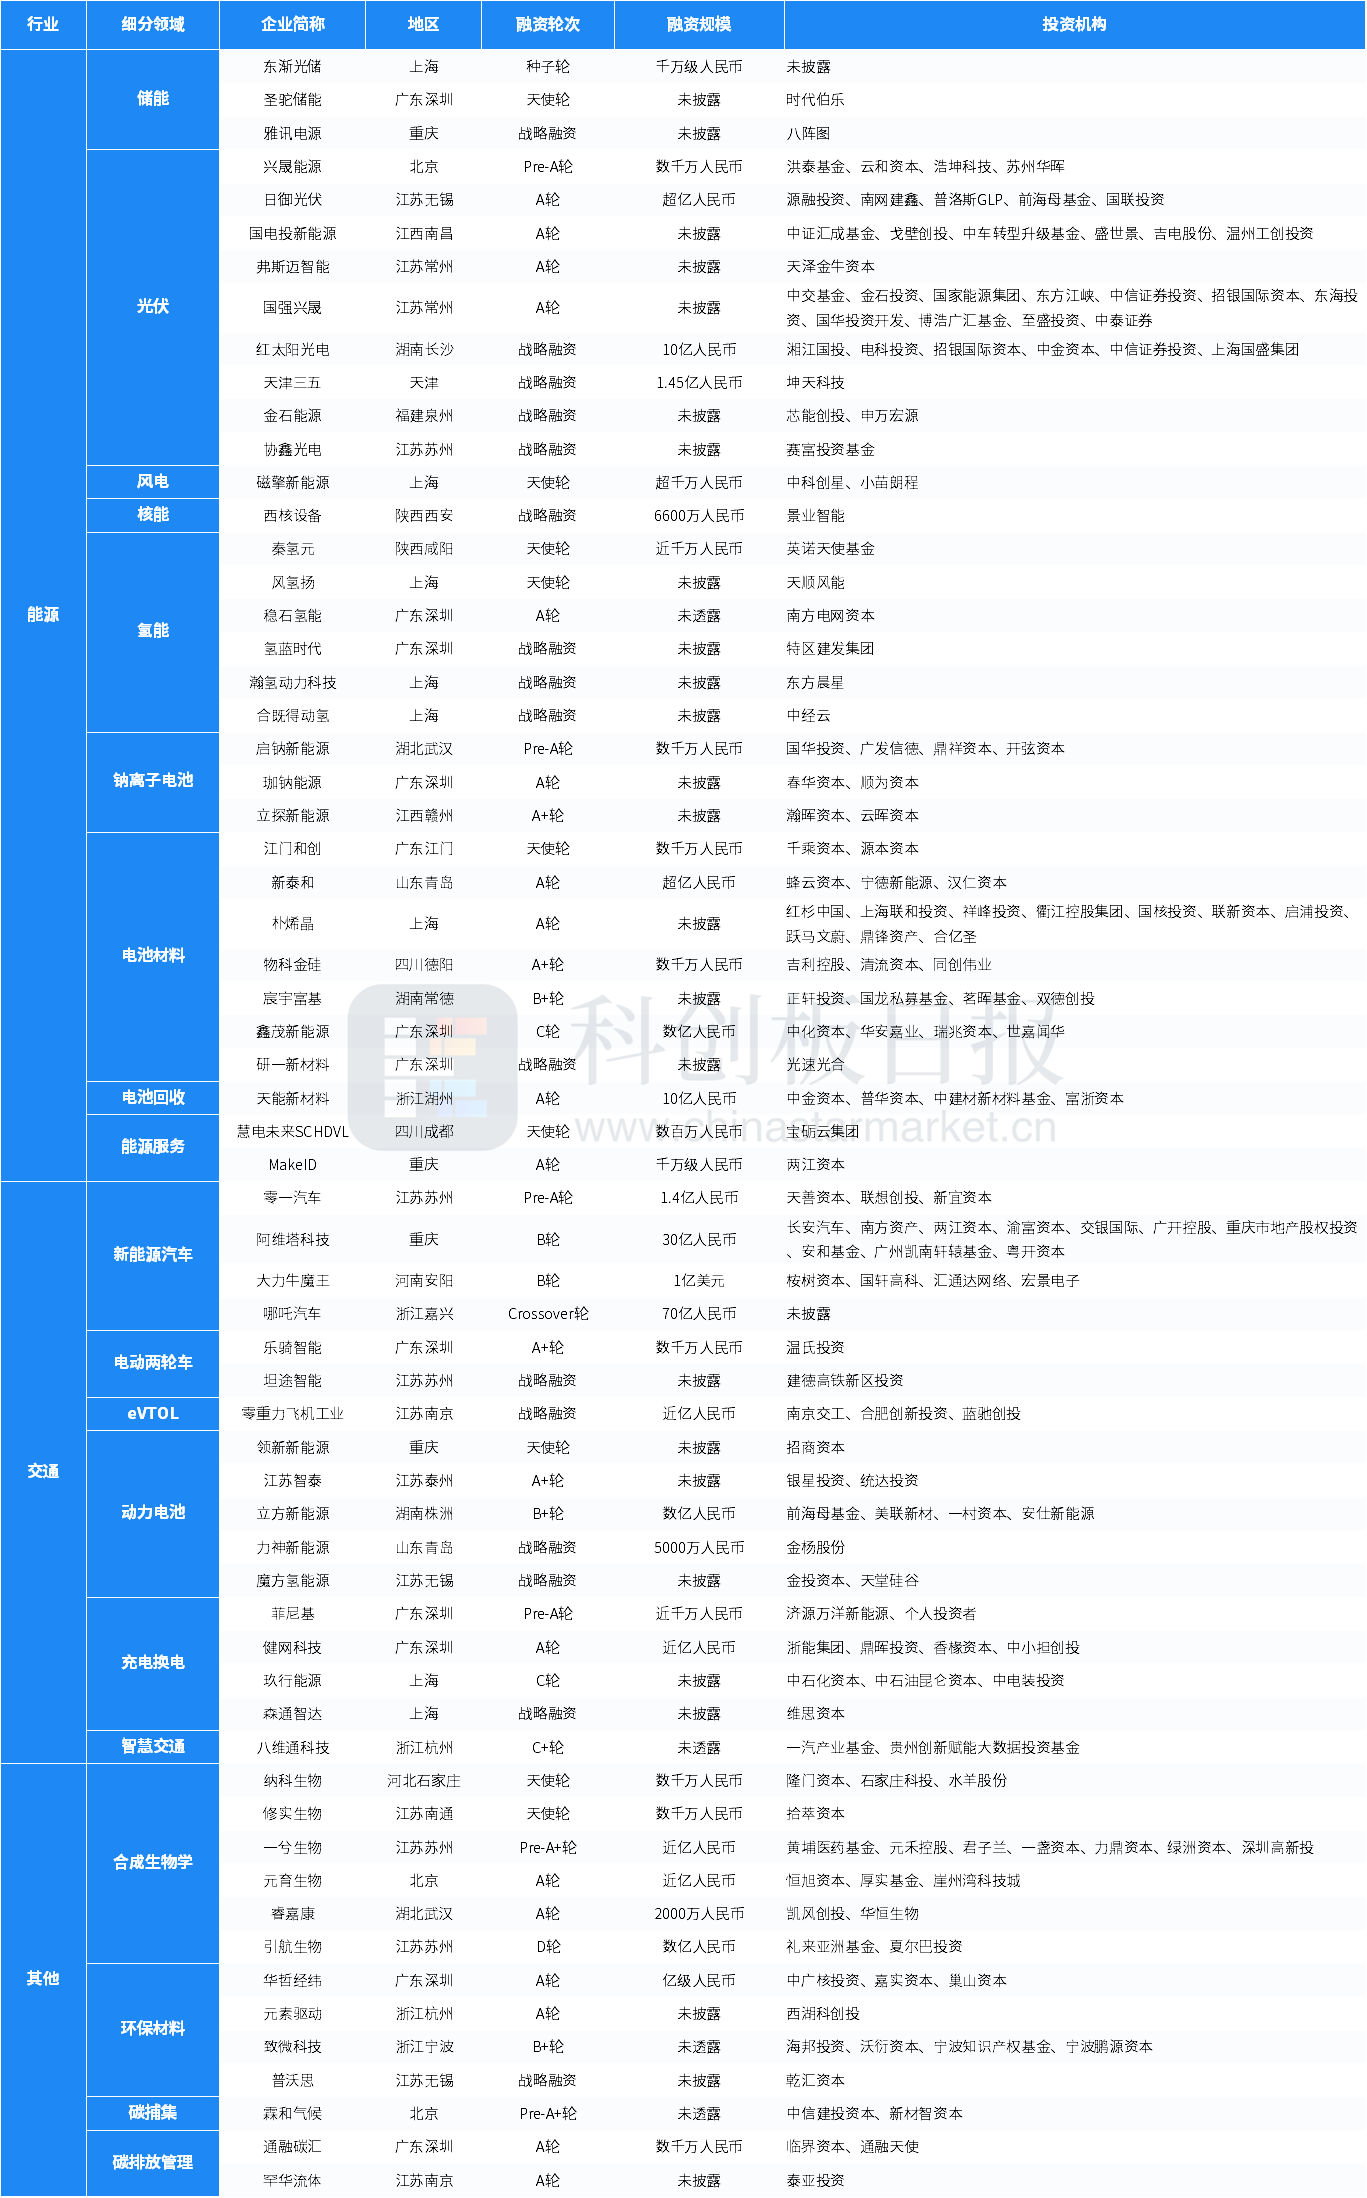
Task: Click the 细分领域 column header
Action: pos(153,24)
